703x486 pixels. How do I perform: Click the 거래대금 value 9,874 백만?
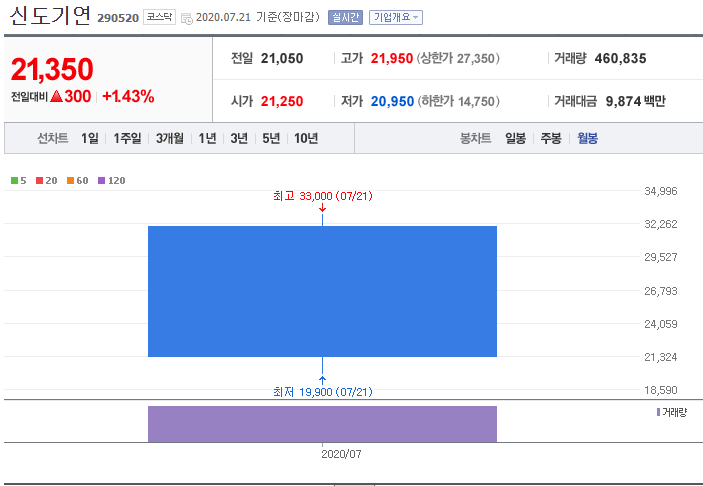[635, 101]
